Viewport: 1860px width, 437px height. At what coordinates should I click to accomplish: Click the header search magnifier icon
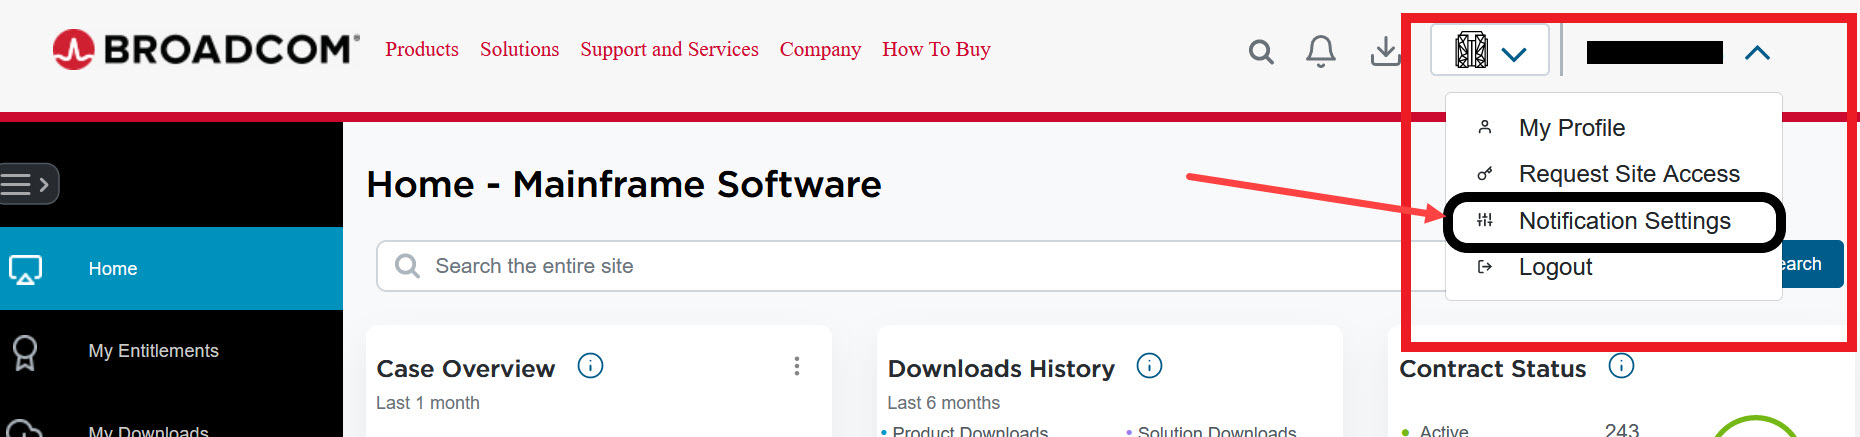(1261, 52)
